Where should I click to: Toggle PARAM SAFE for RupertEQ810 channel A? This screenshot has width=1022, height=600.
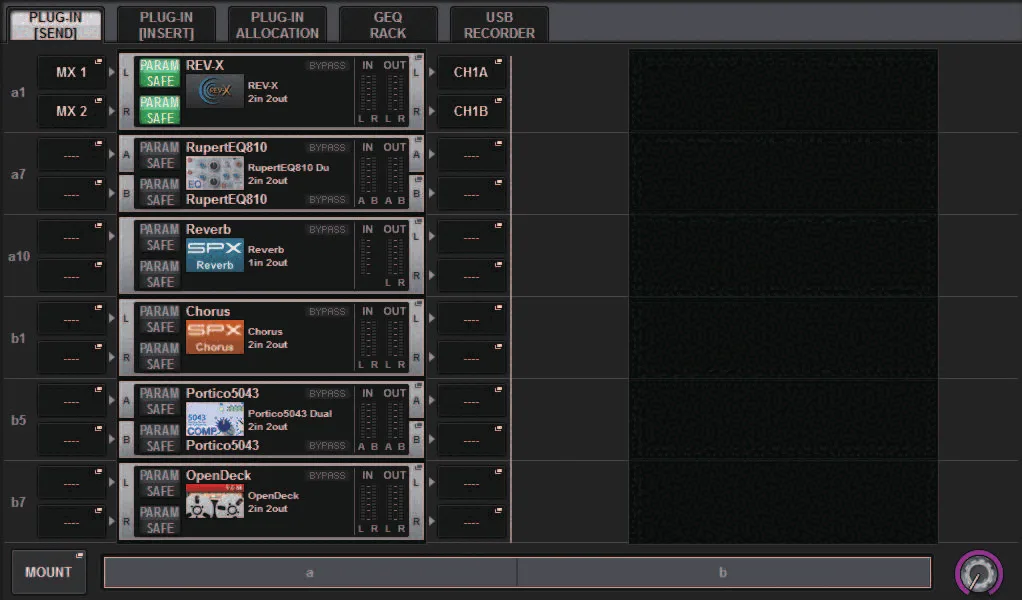point(160,155)
